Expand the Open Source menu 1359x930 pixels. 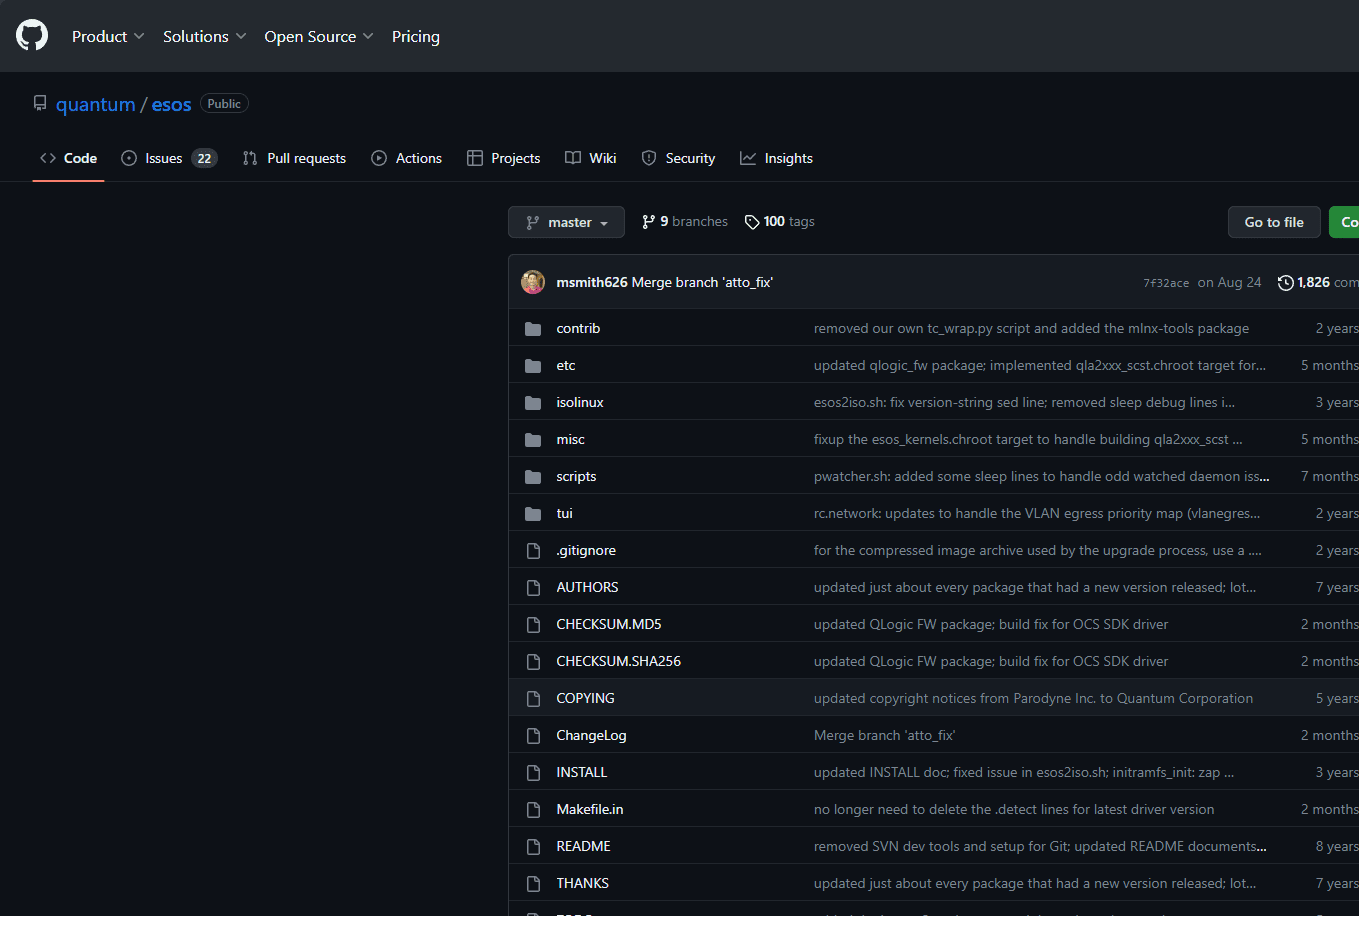pyautogui.click(x=318, y=36)
